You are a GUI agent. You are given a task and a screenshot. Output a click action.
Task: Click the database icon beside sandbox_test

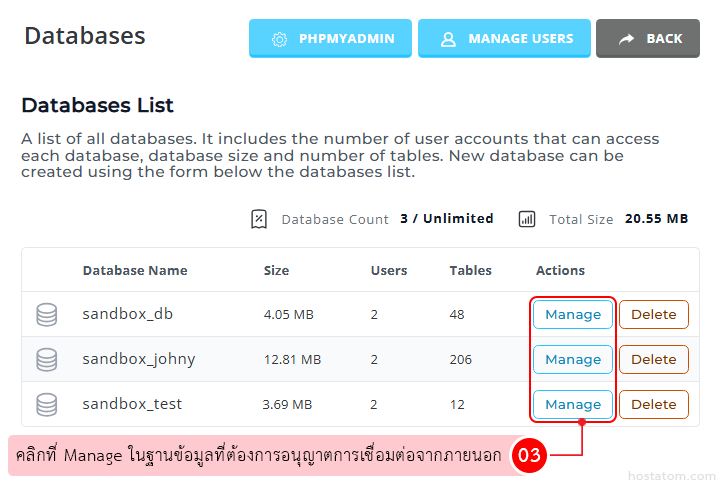pos(46,404)
